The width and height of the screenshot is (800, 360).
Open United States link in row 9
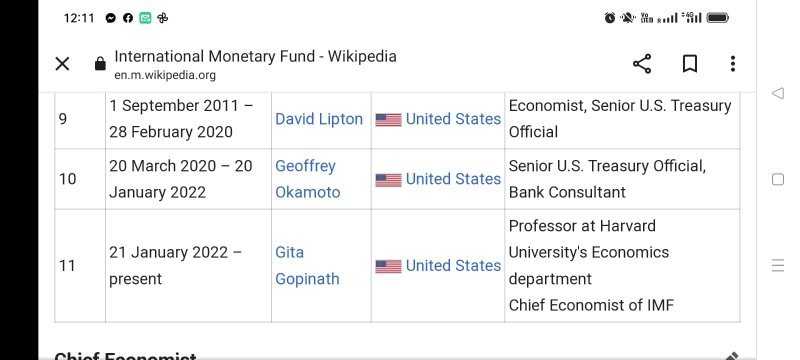tap(453, 119)
